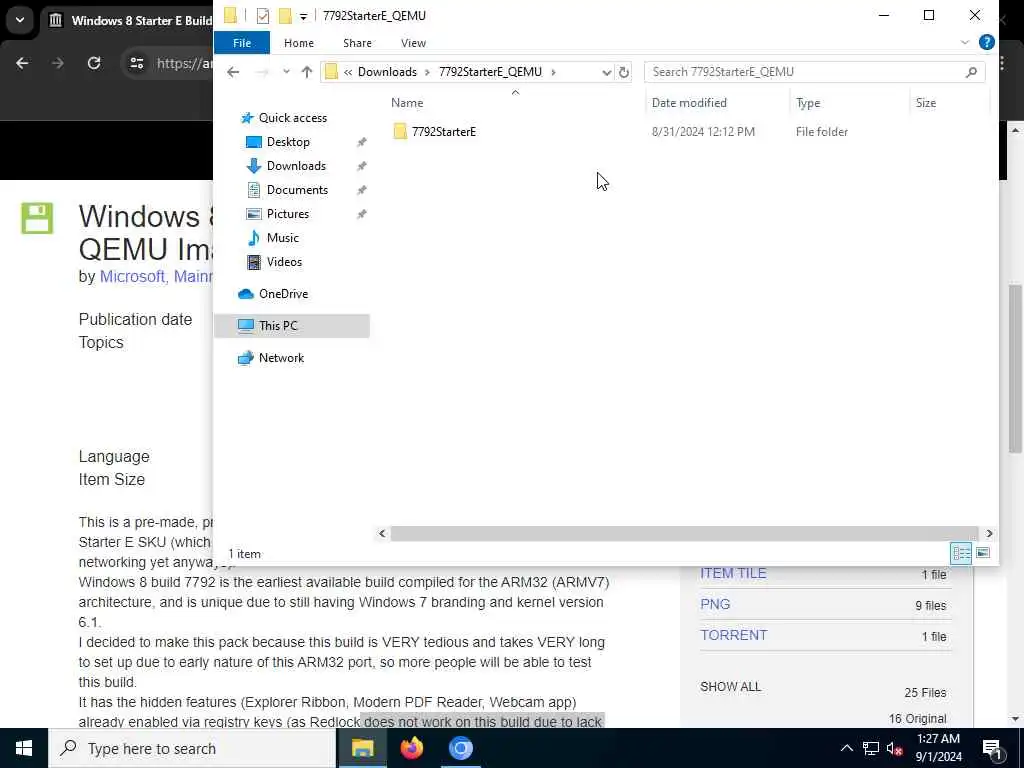Expand the ribbon with the chevron
The image size is (1024, 768).
[x=965, y=42]
